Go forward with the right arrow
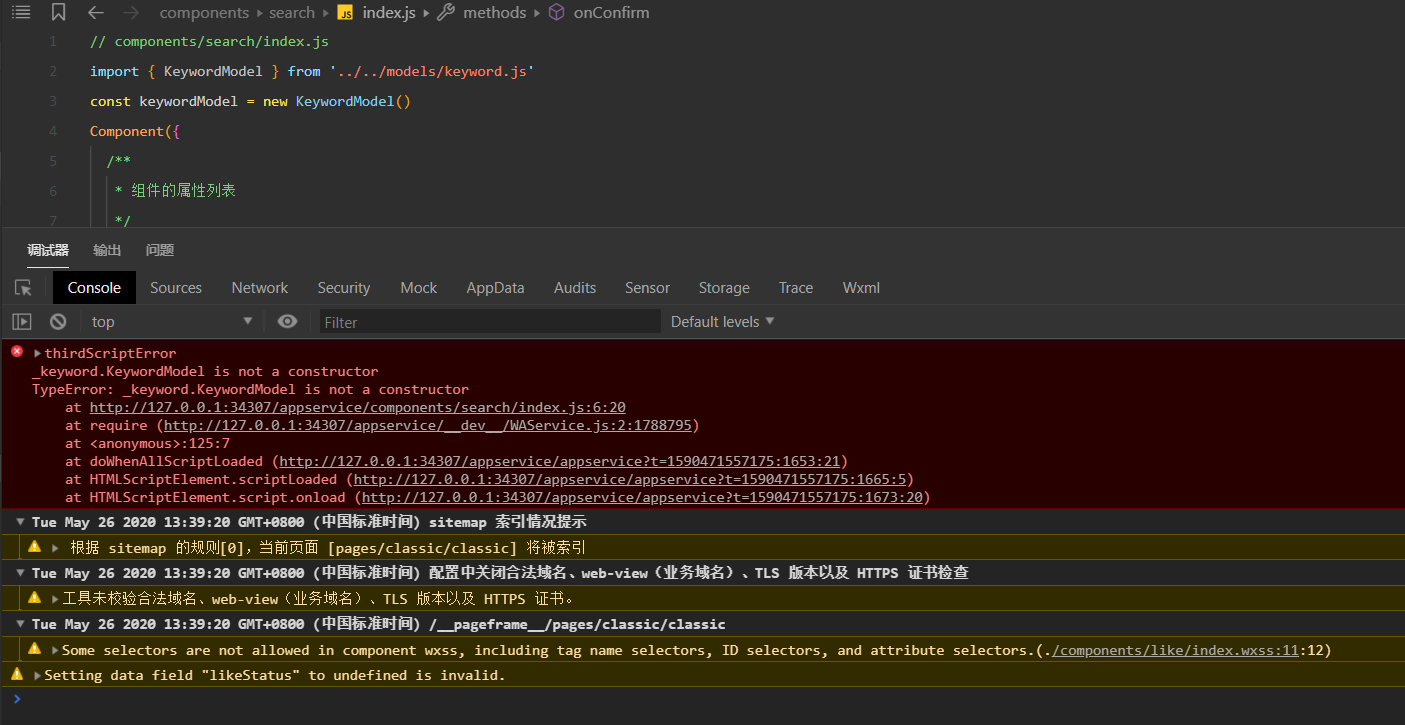The width and height of the screenshot is (1405, 725). (x=130, y=12)
